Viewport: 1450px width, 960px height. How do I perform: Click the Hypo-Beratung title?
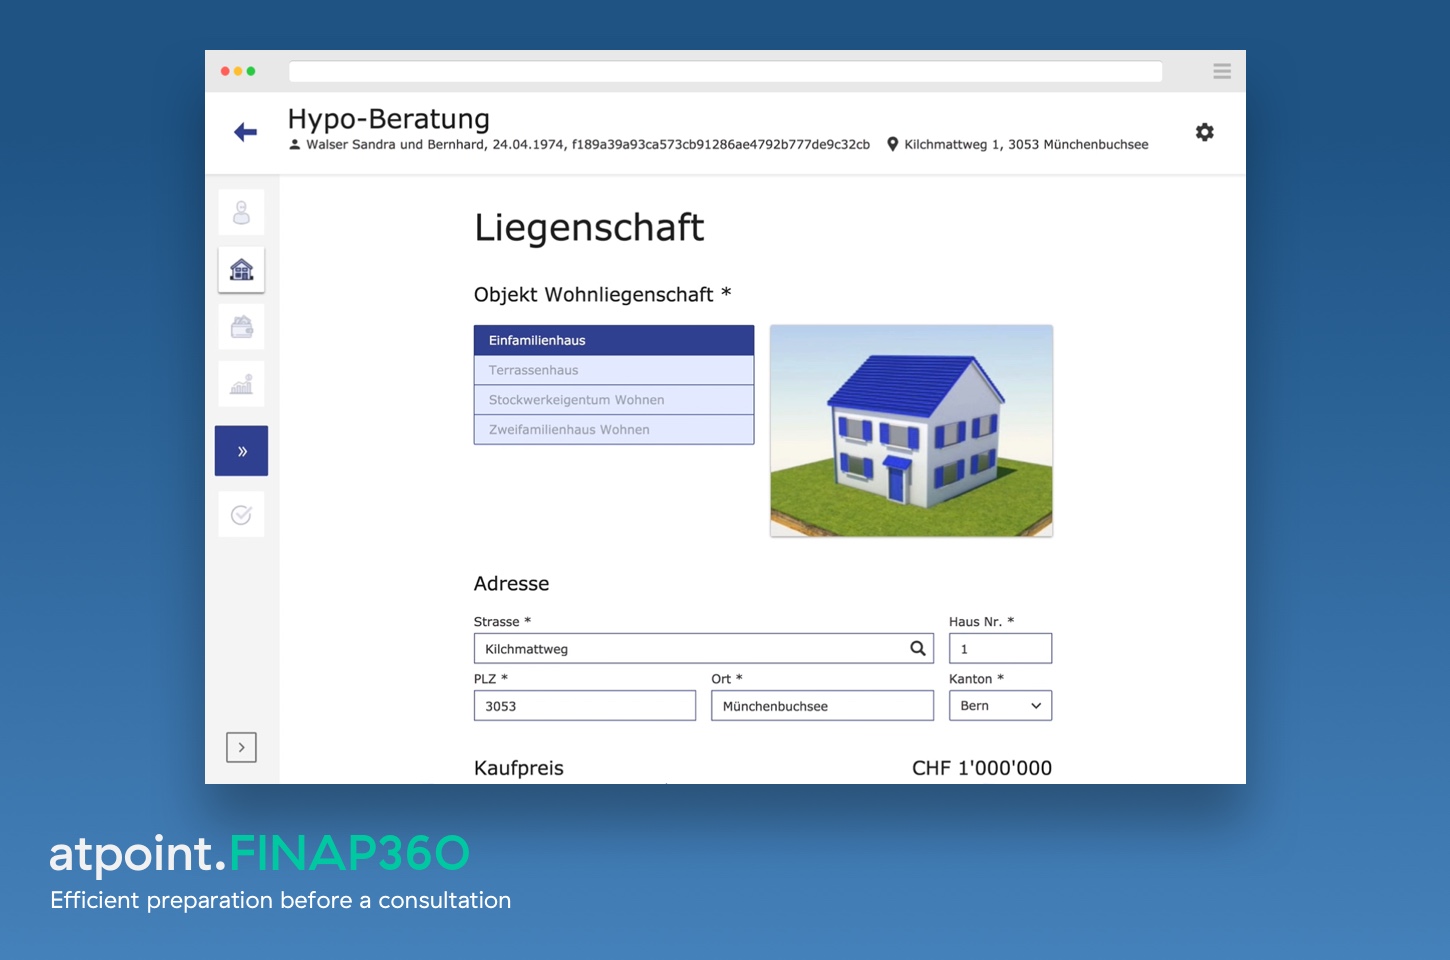[389, 119]
